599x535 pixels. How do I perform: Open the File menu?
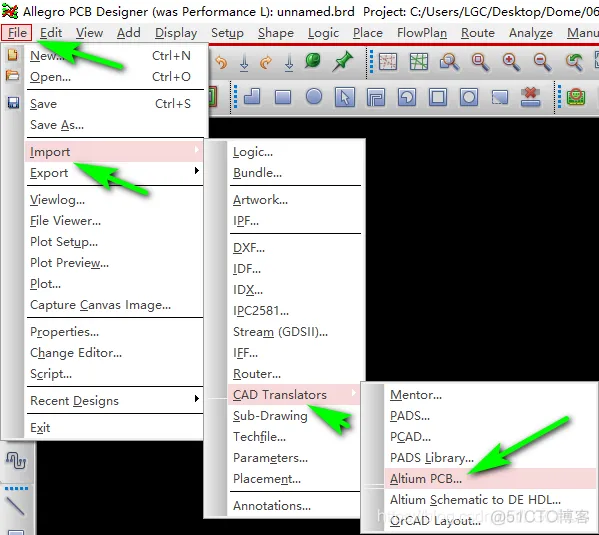click(17, 33)
